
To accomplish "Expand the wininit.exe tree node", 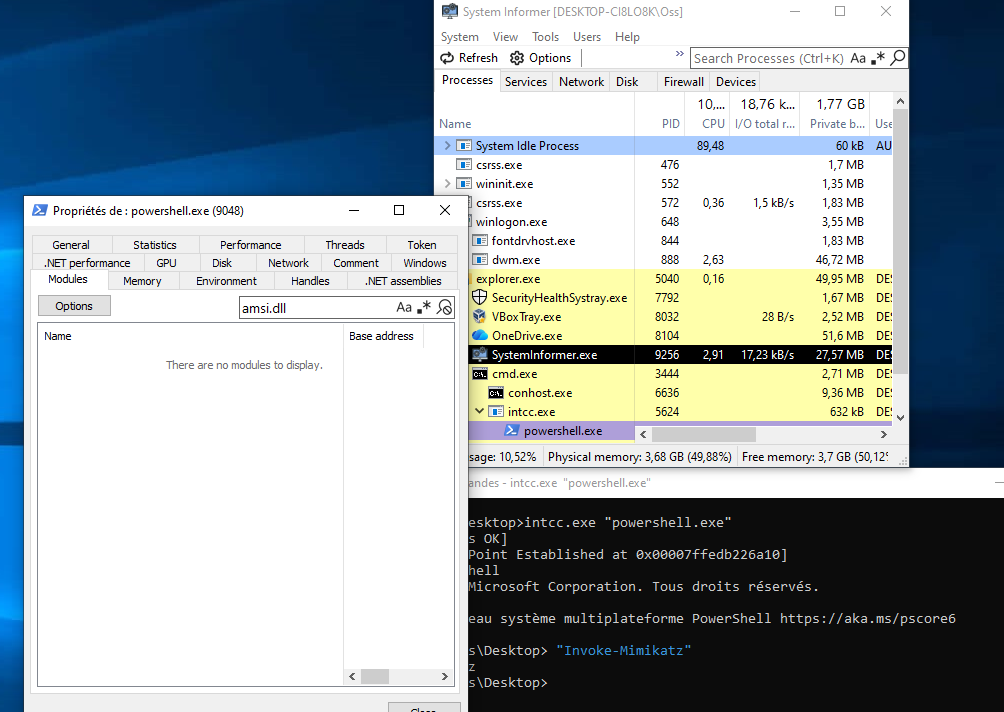I will point(447,184).
